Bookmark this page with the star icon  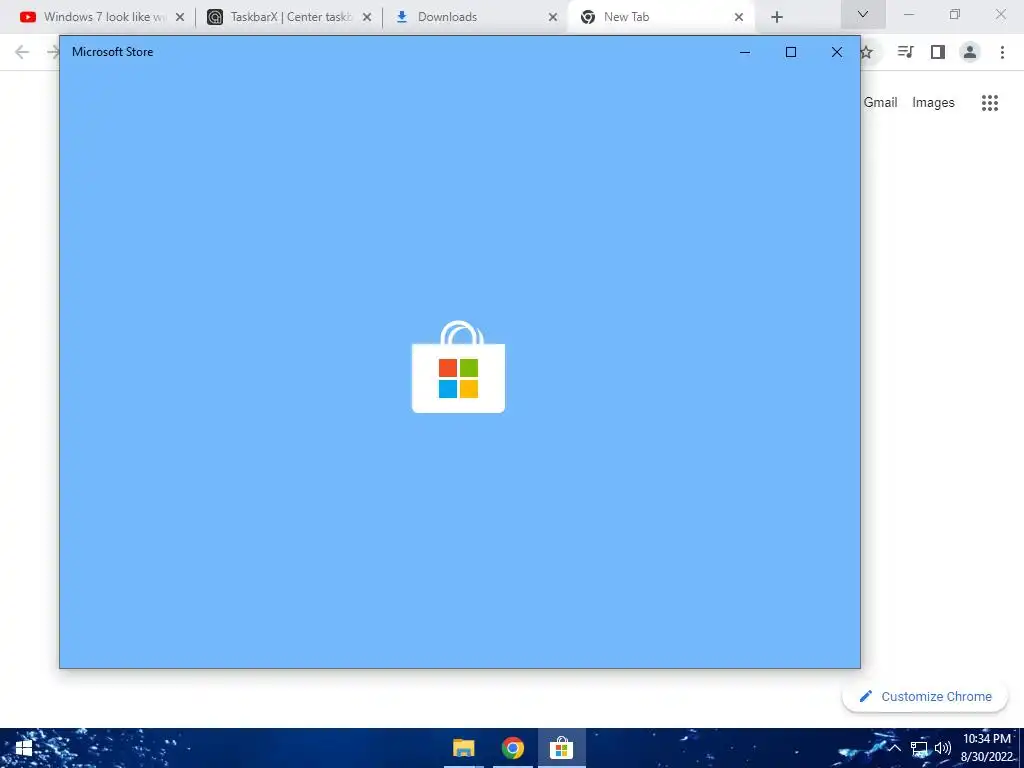coord(867,52)
